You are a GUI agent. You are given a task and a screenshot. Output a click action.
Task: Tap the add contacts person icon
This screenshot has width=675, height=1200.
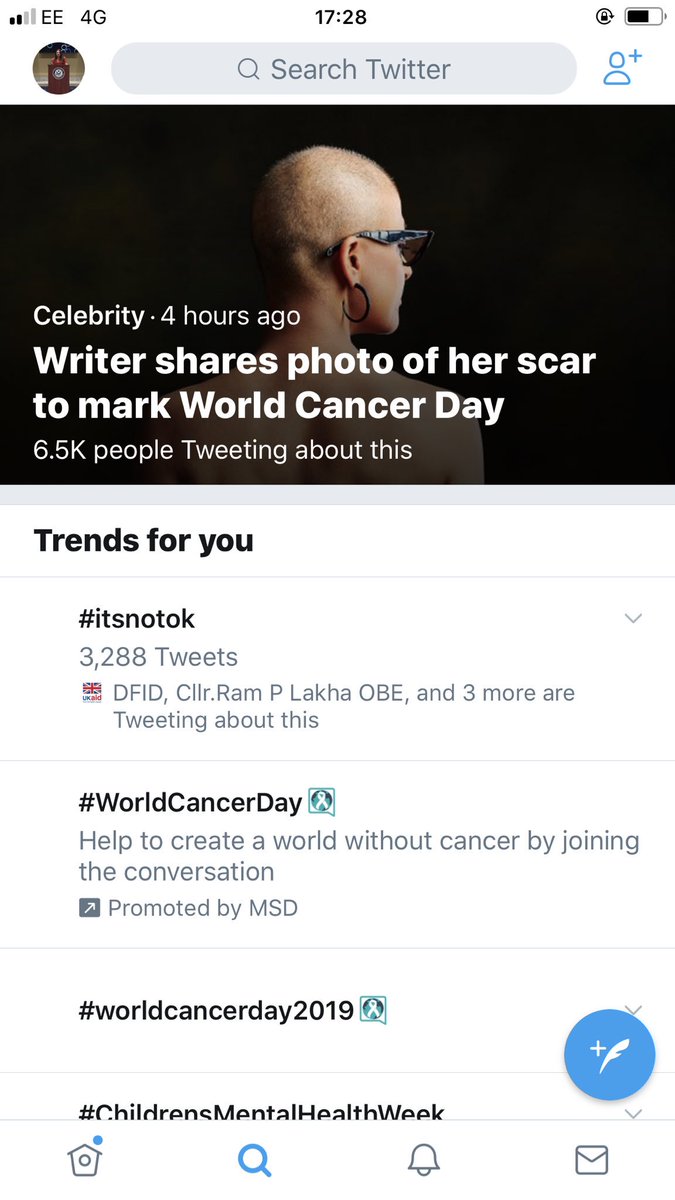pos(622,68)
